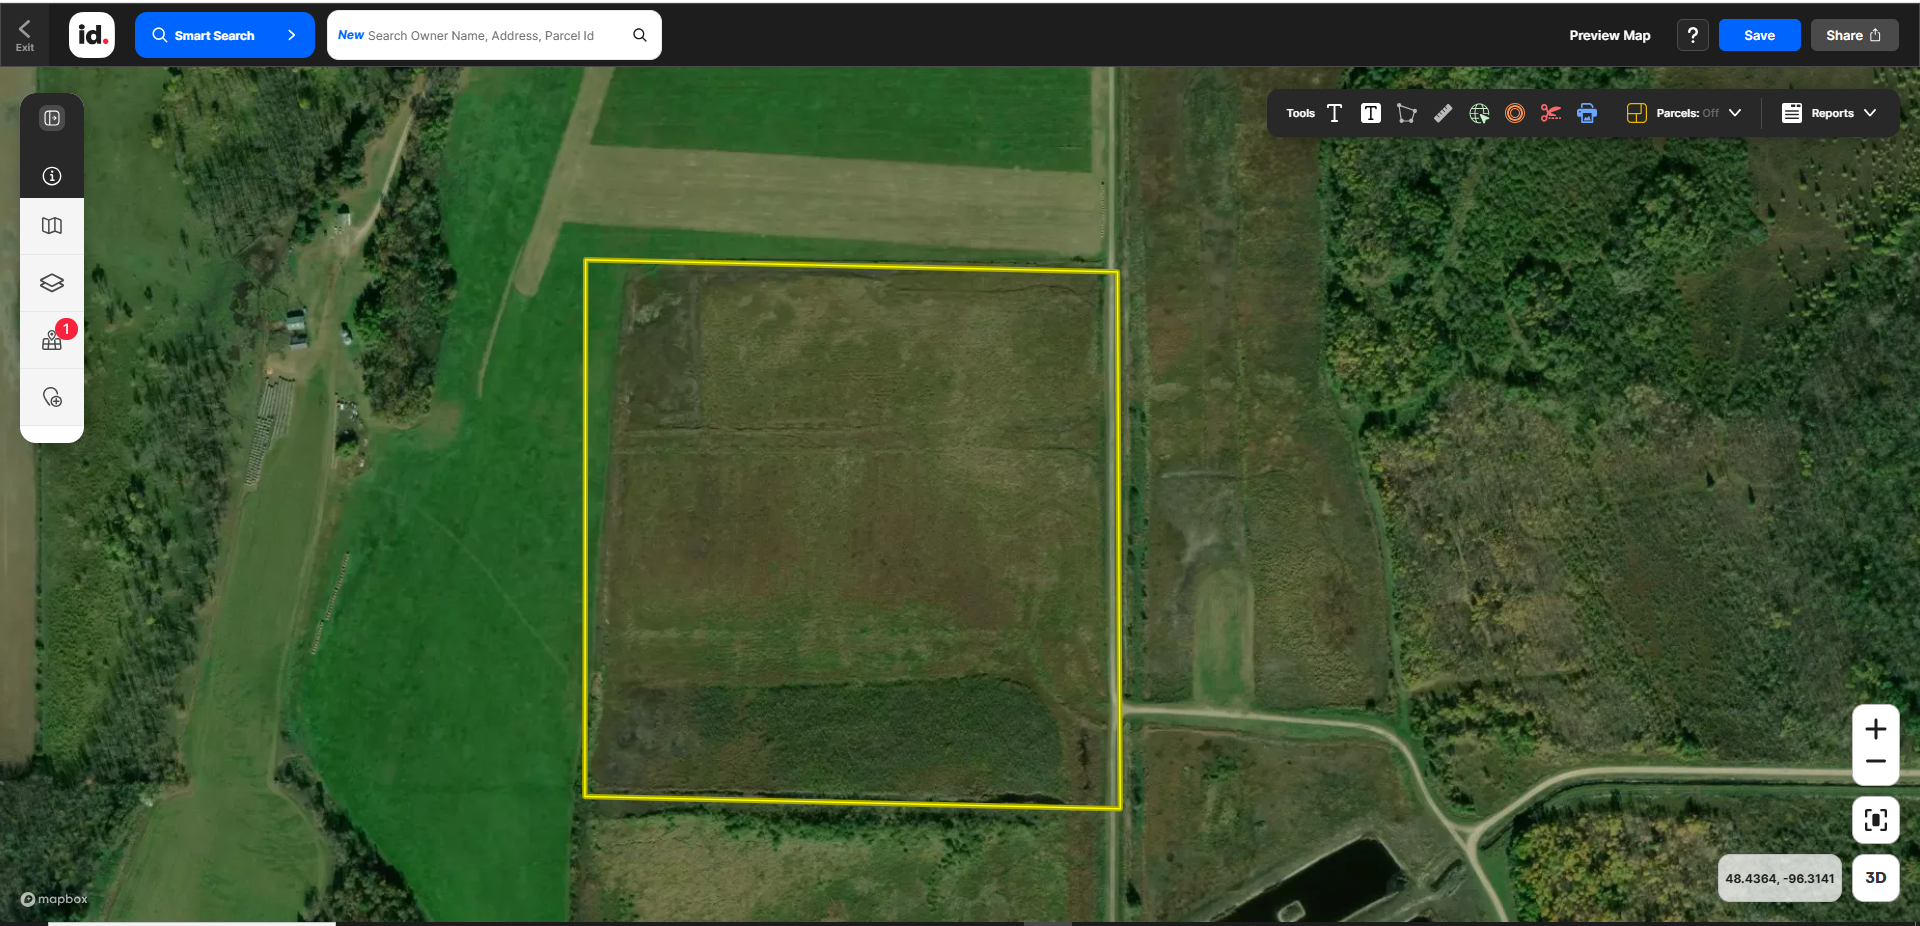This screenshot has height=926, width=1920.
Task: Select the plain Text tool
Action: [x=1334, y=113]
